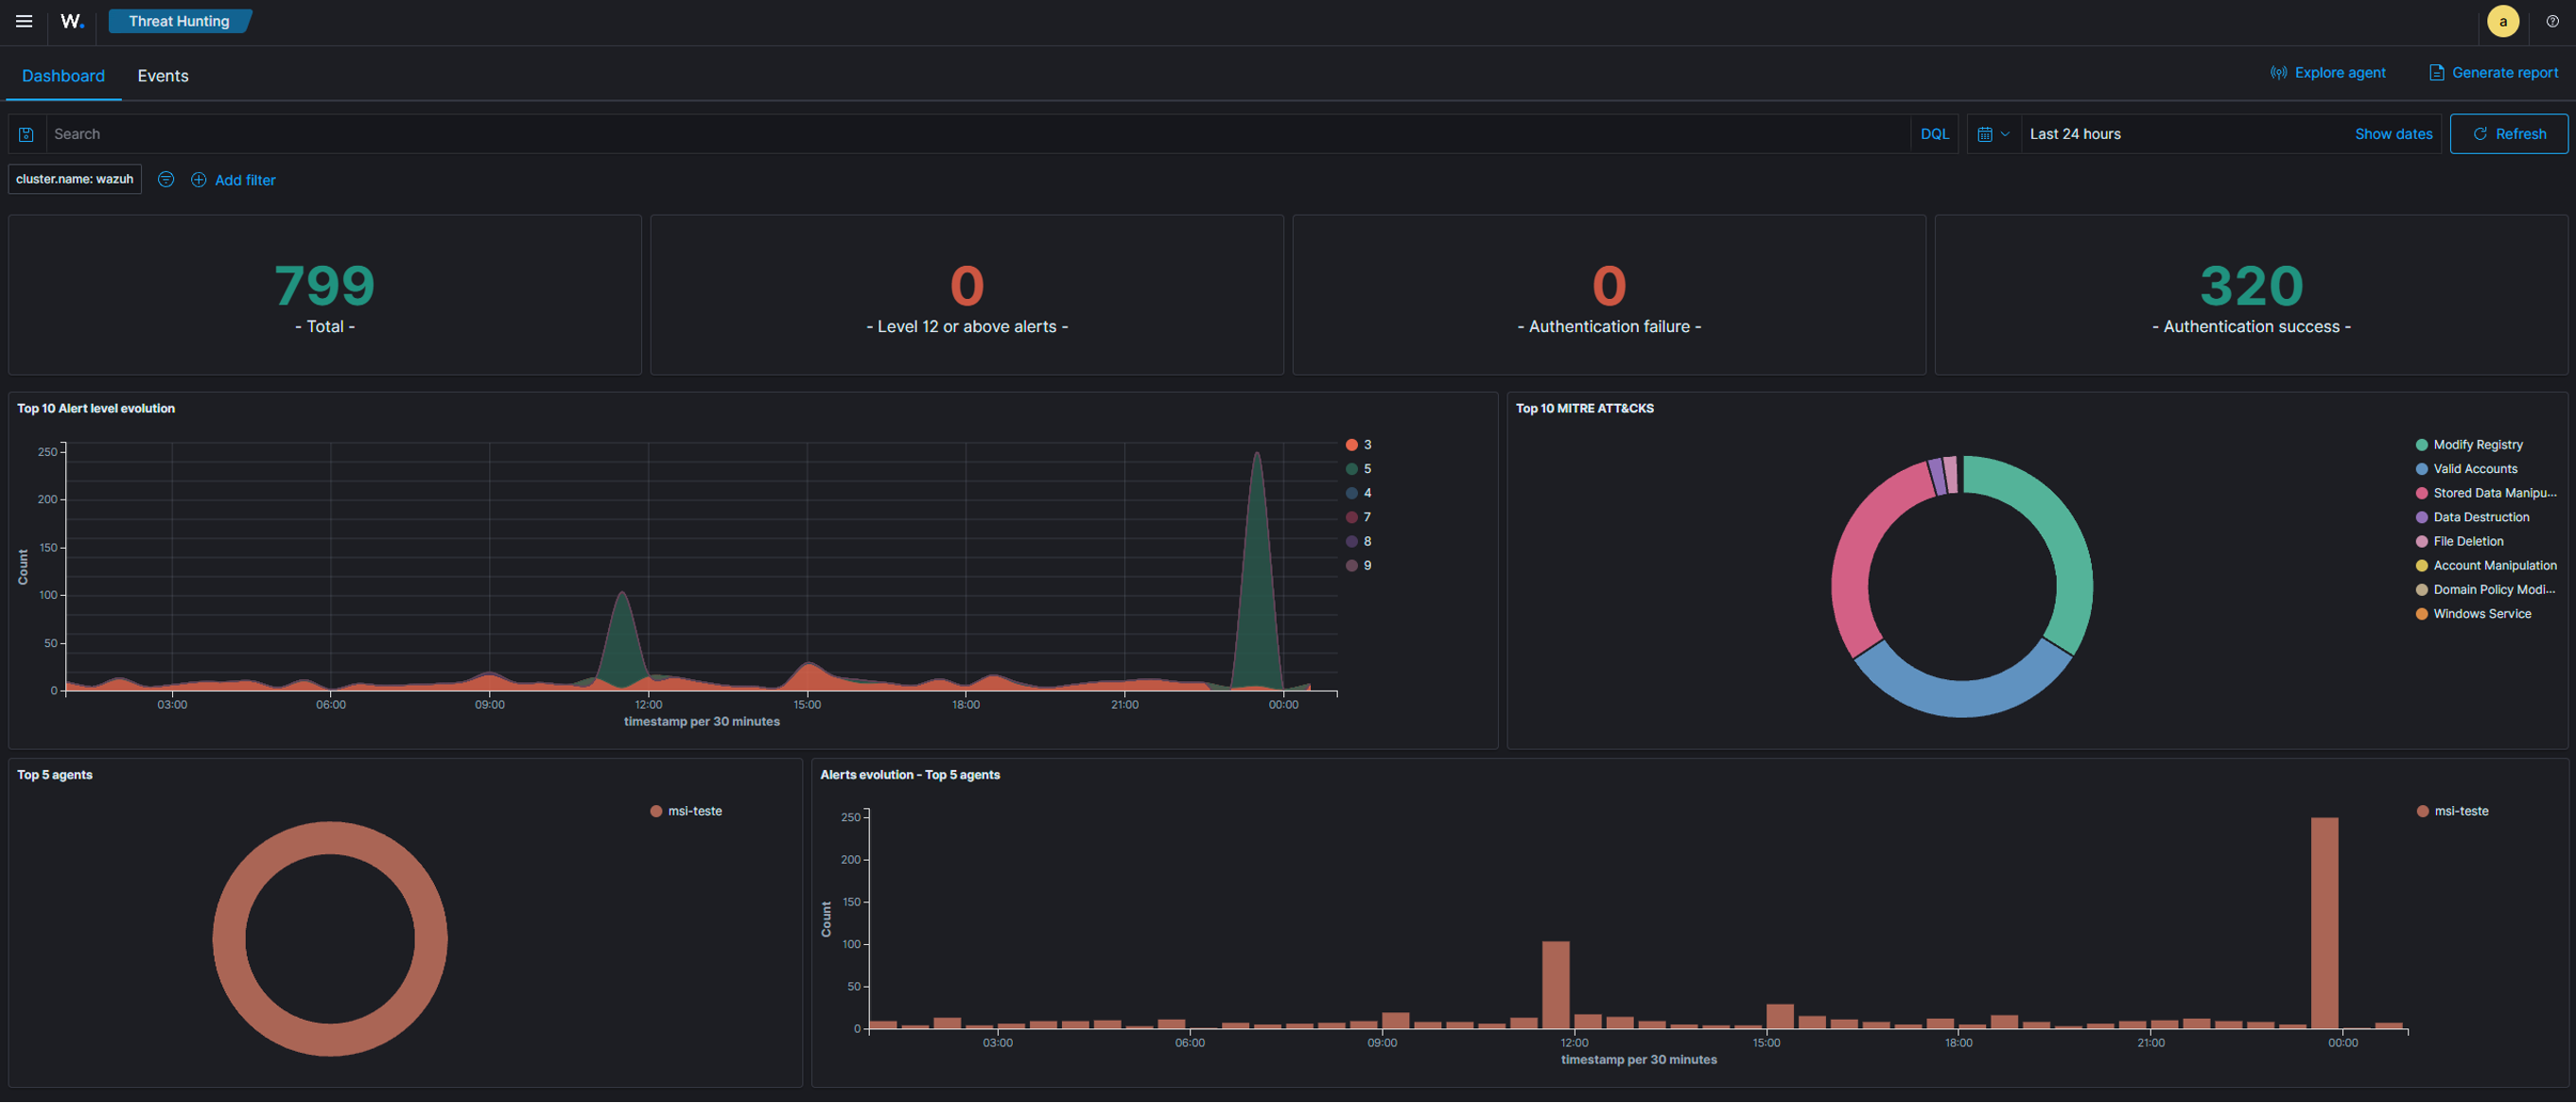
Task: Toggle alert level 4 legend entry
Action: click(x=1358, y=493)
